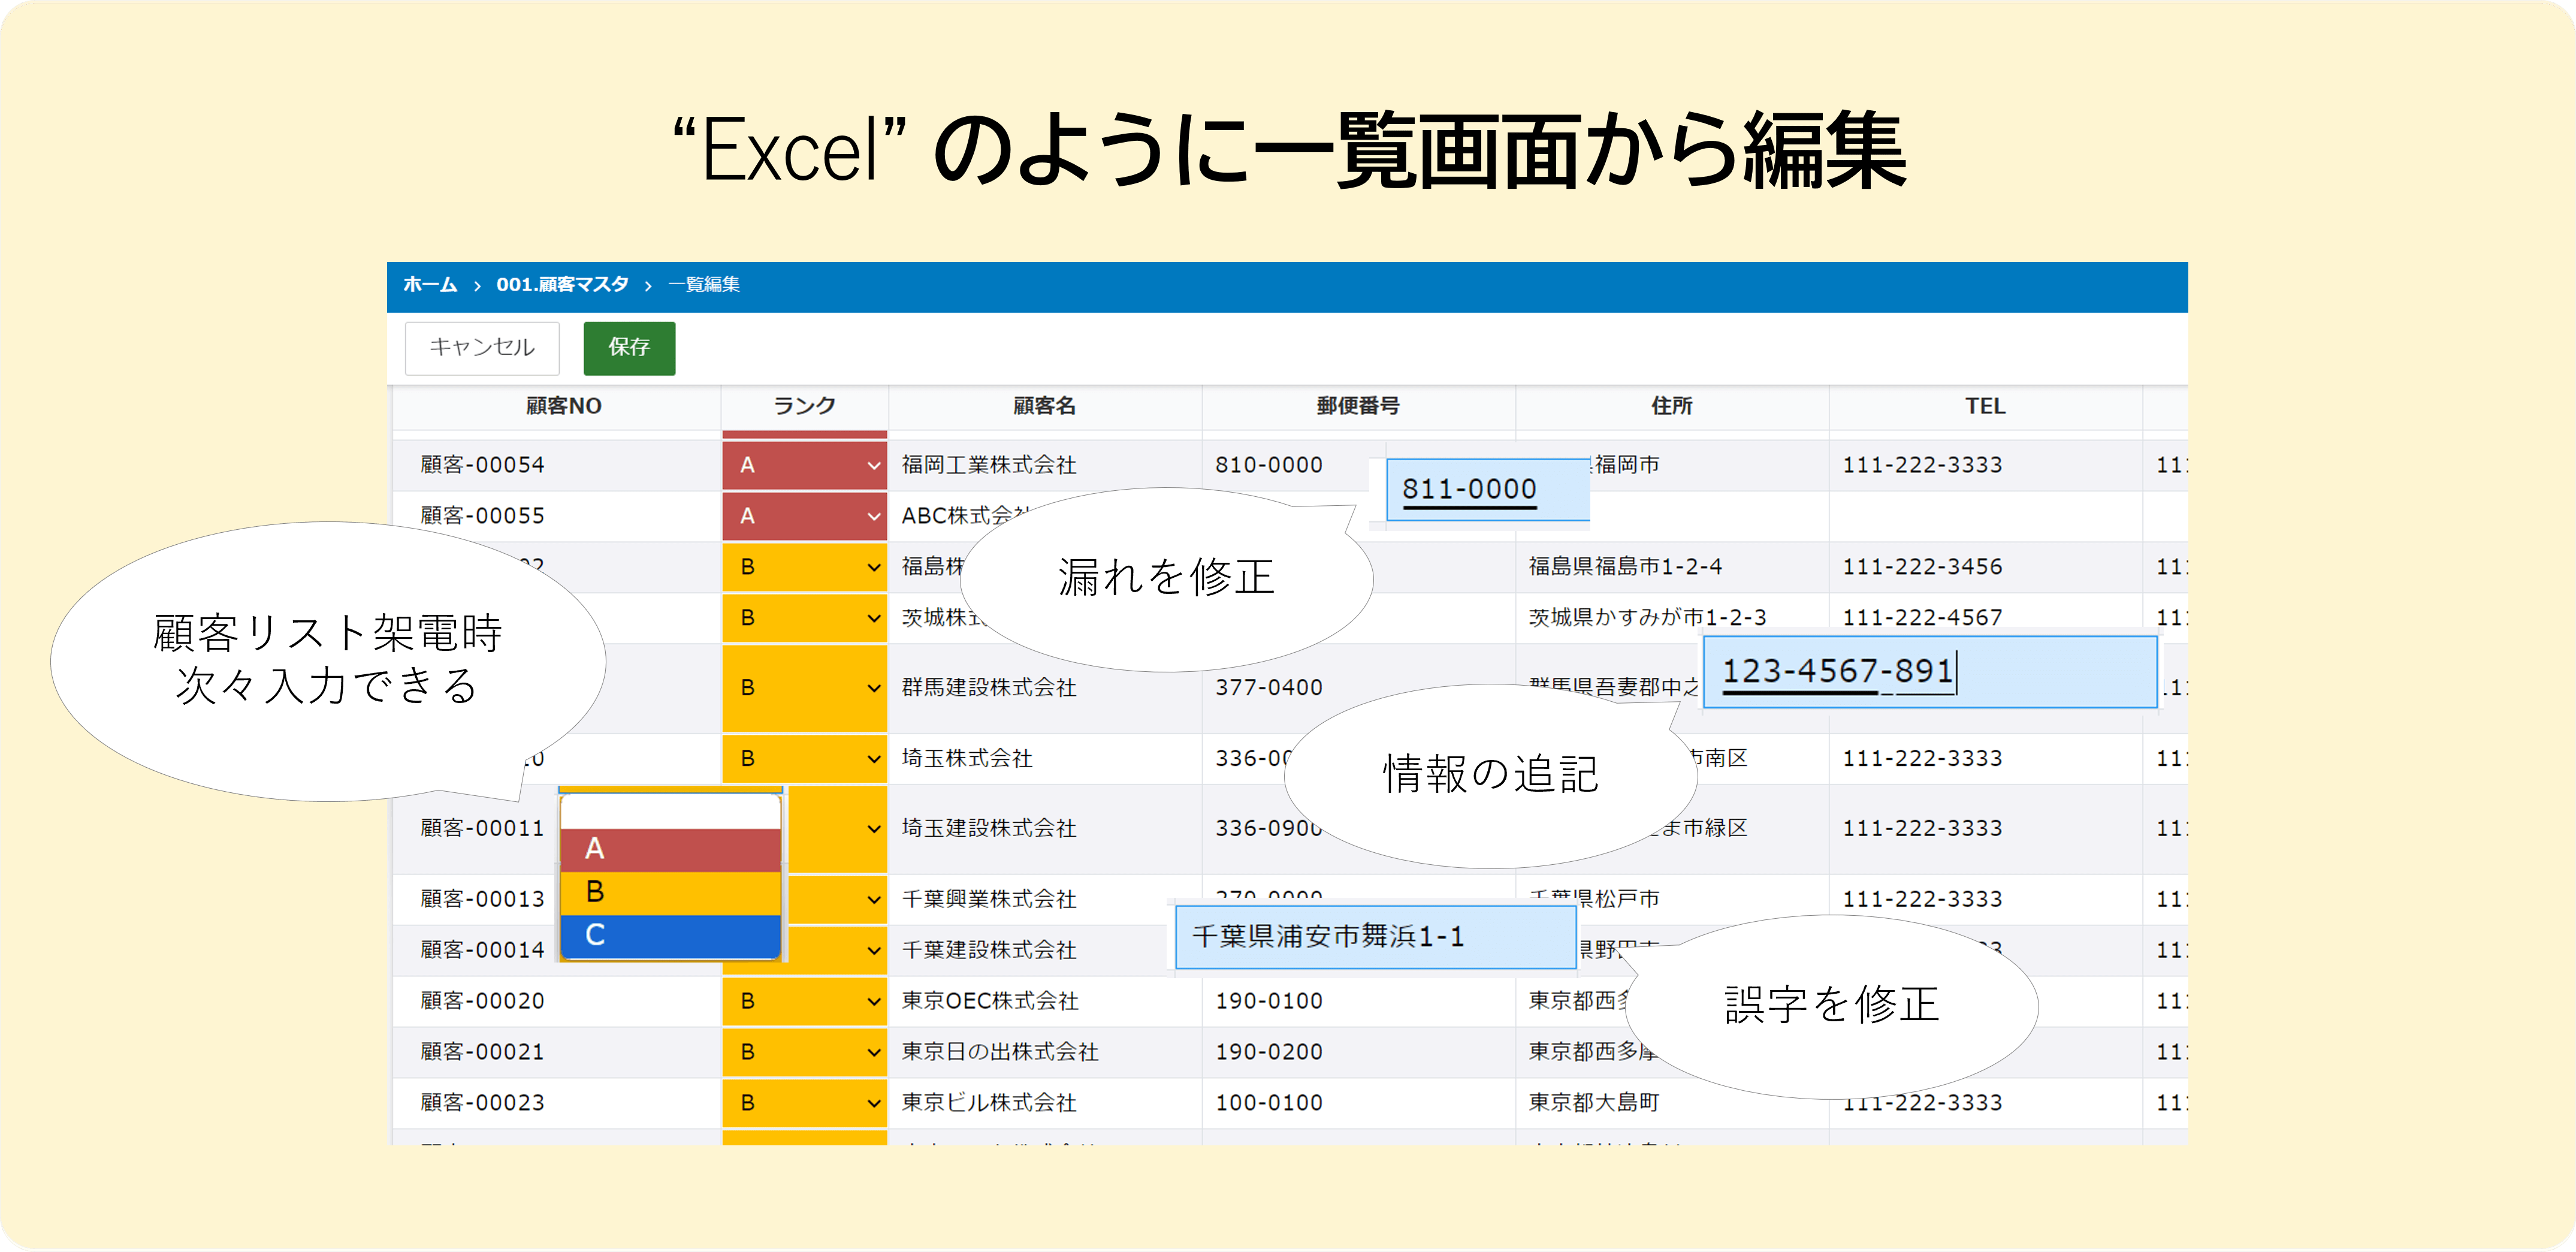Image resolution: width=2576 pixels, height=1252 pixels.
Task: Click the キャンセル button
Action: pyautogui.click(x=481, y=347)
